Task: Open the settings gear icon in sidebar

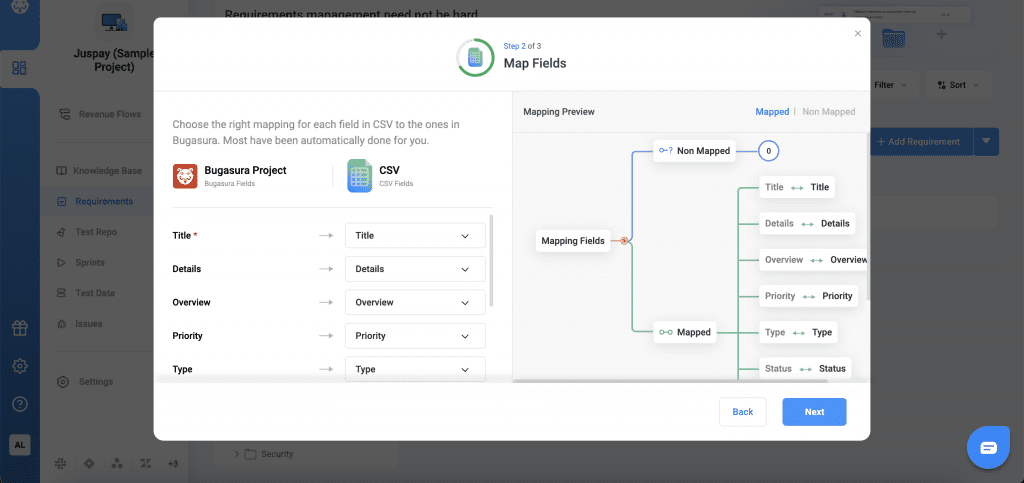Action: (x=19, y=366)
